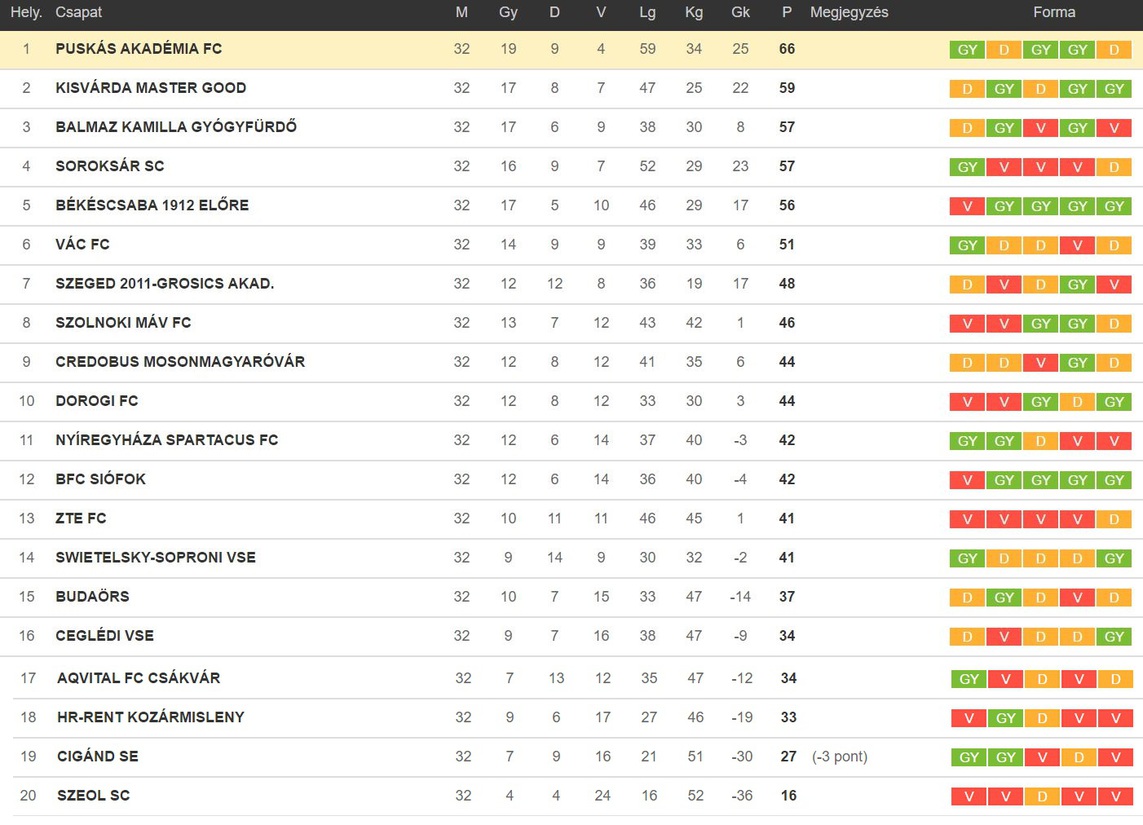This screenshot has height=825, width=1143.
Task: Click the last GY badge of Kisvárda
Action: click(1114, 89)
